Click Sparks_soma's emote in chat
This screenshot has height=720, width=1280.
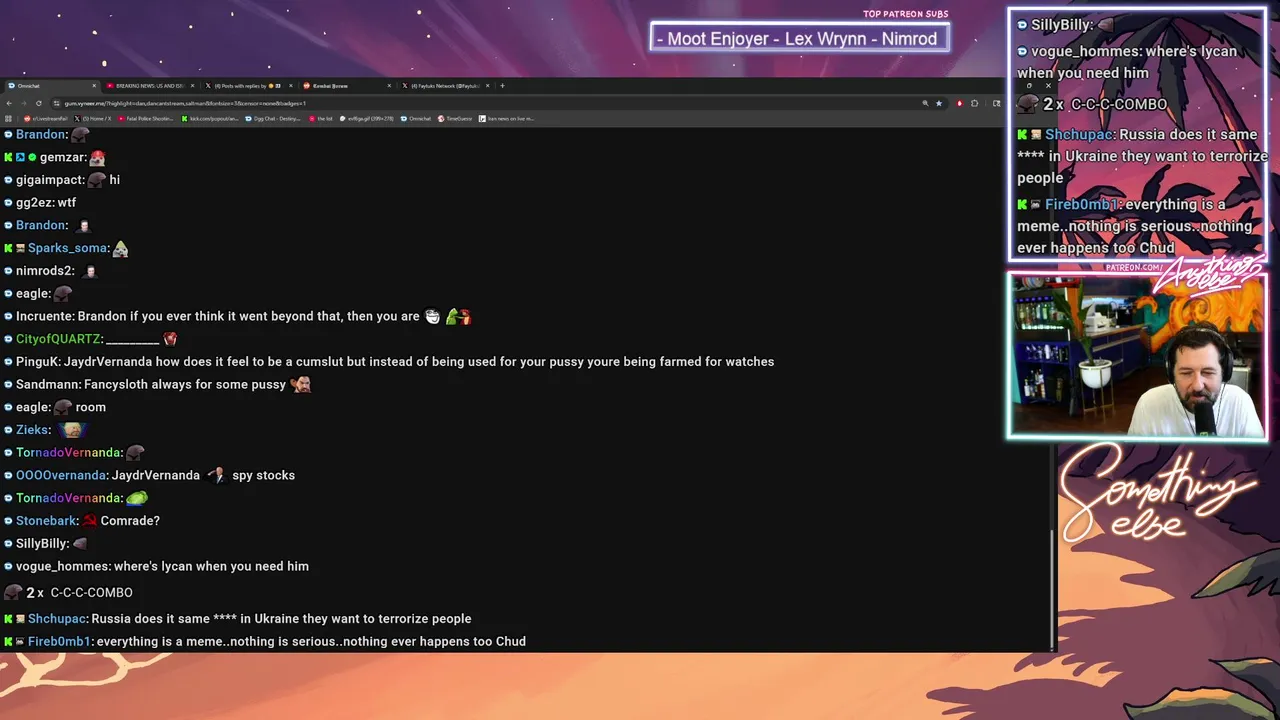pos(120,248)
